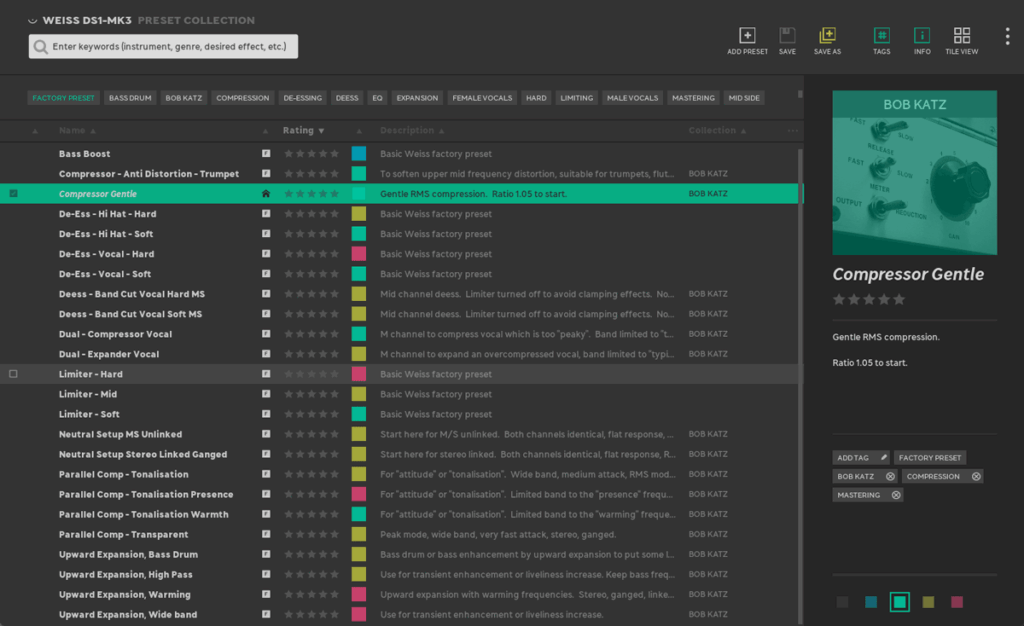
Task: Select the dark gray color swatch in info panel
Action: [842, 602]
